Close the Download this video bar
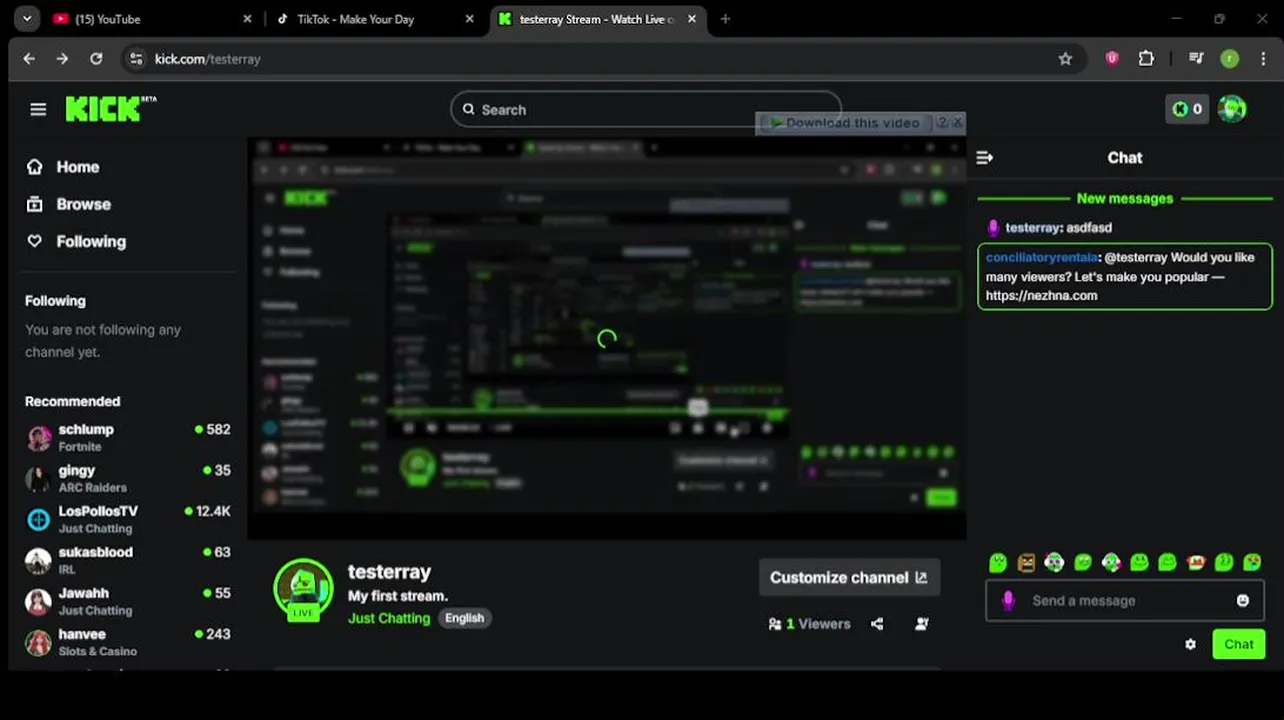1284x720 pixels. (958, 123)
